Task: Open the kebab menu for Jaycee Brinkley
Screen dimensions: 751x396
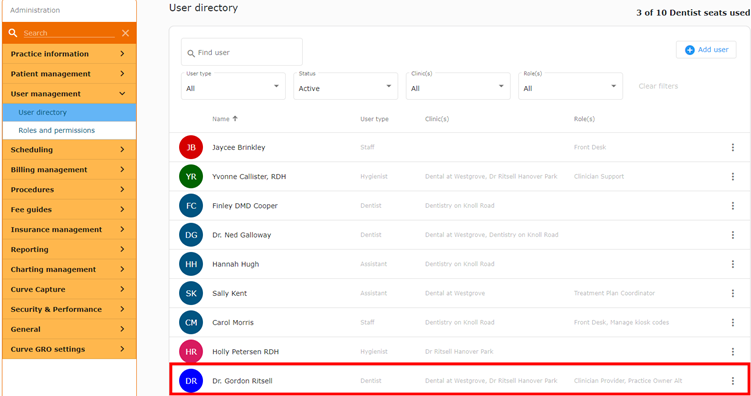Action: [732, 147]
